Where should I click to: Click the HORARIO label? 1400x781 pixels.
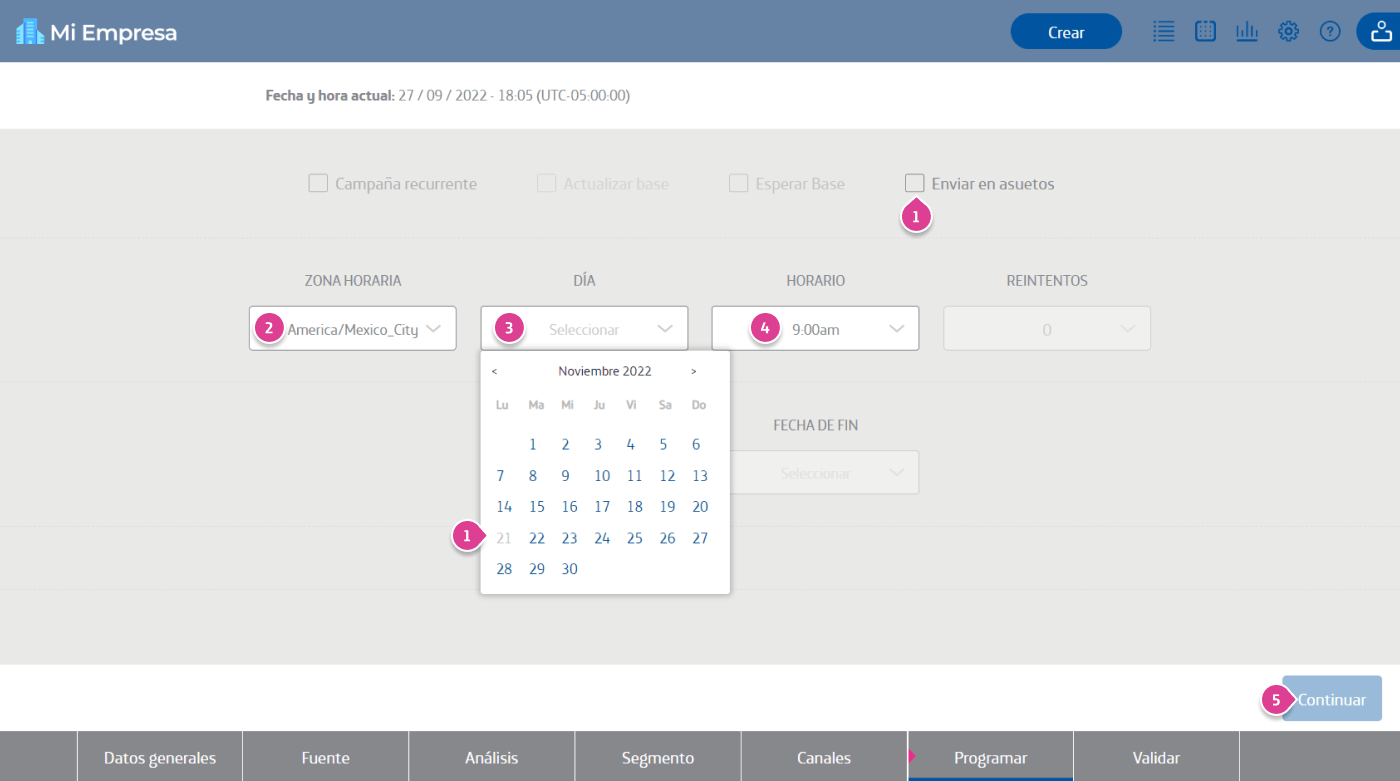click(x=815, y=281)
